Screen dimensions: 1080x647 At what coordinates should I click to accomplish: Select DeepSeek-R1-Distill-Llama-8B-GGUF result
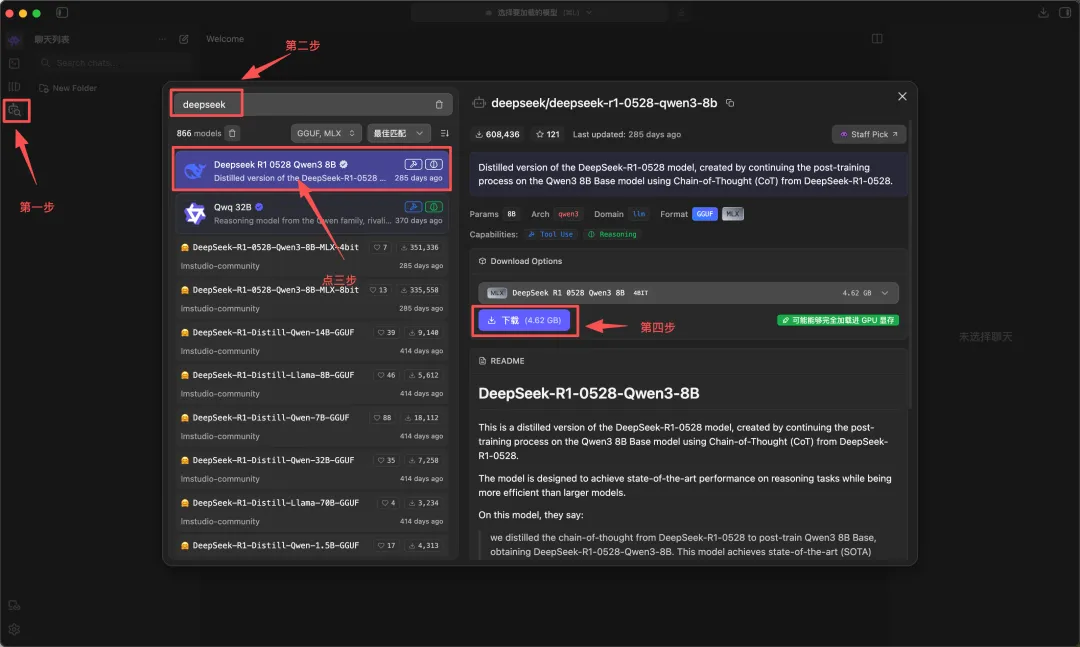click(x=312, y=384)
